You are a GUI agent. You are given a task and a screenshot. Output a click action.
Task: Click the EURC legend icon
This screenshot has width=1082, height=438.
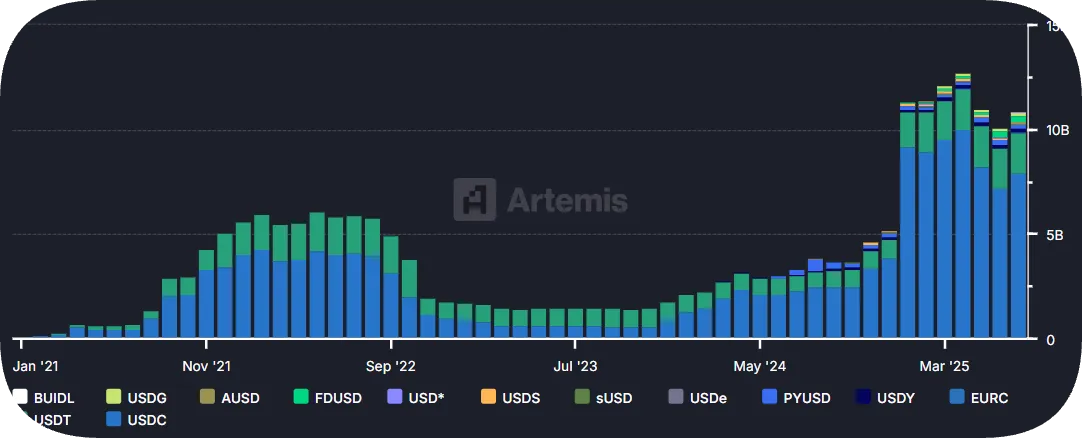point(955,397)
